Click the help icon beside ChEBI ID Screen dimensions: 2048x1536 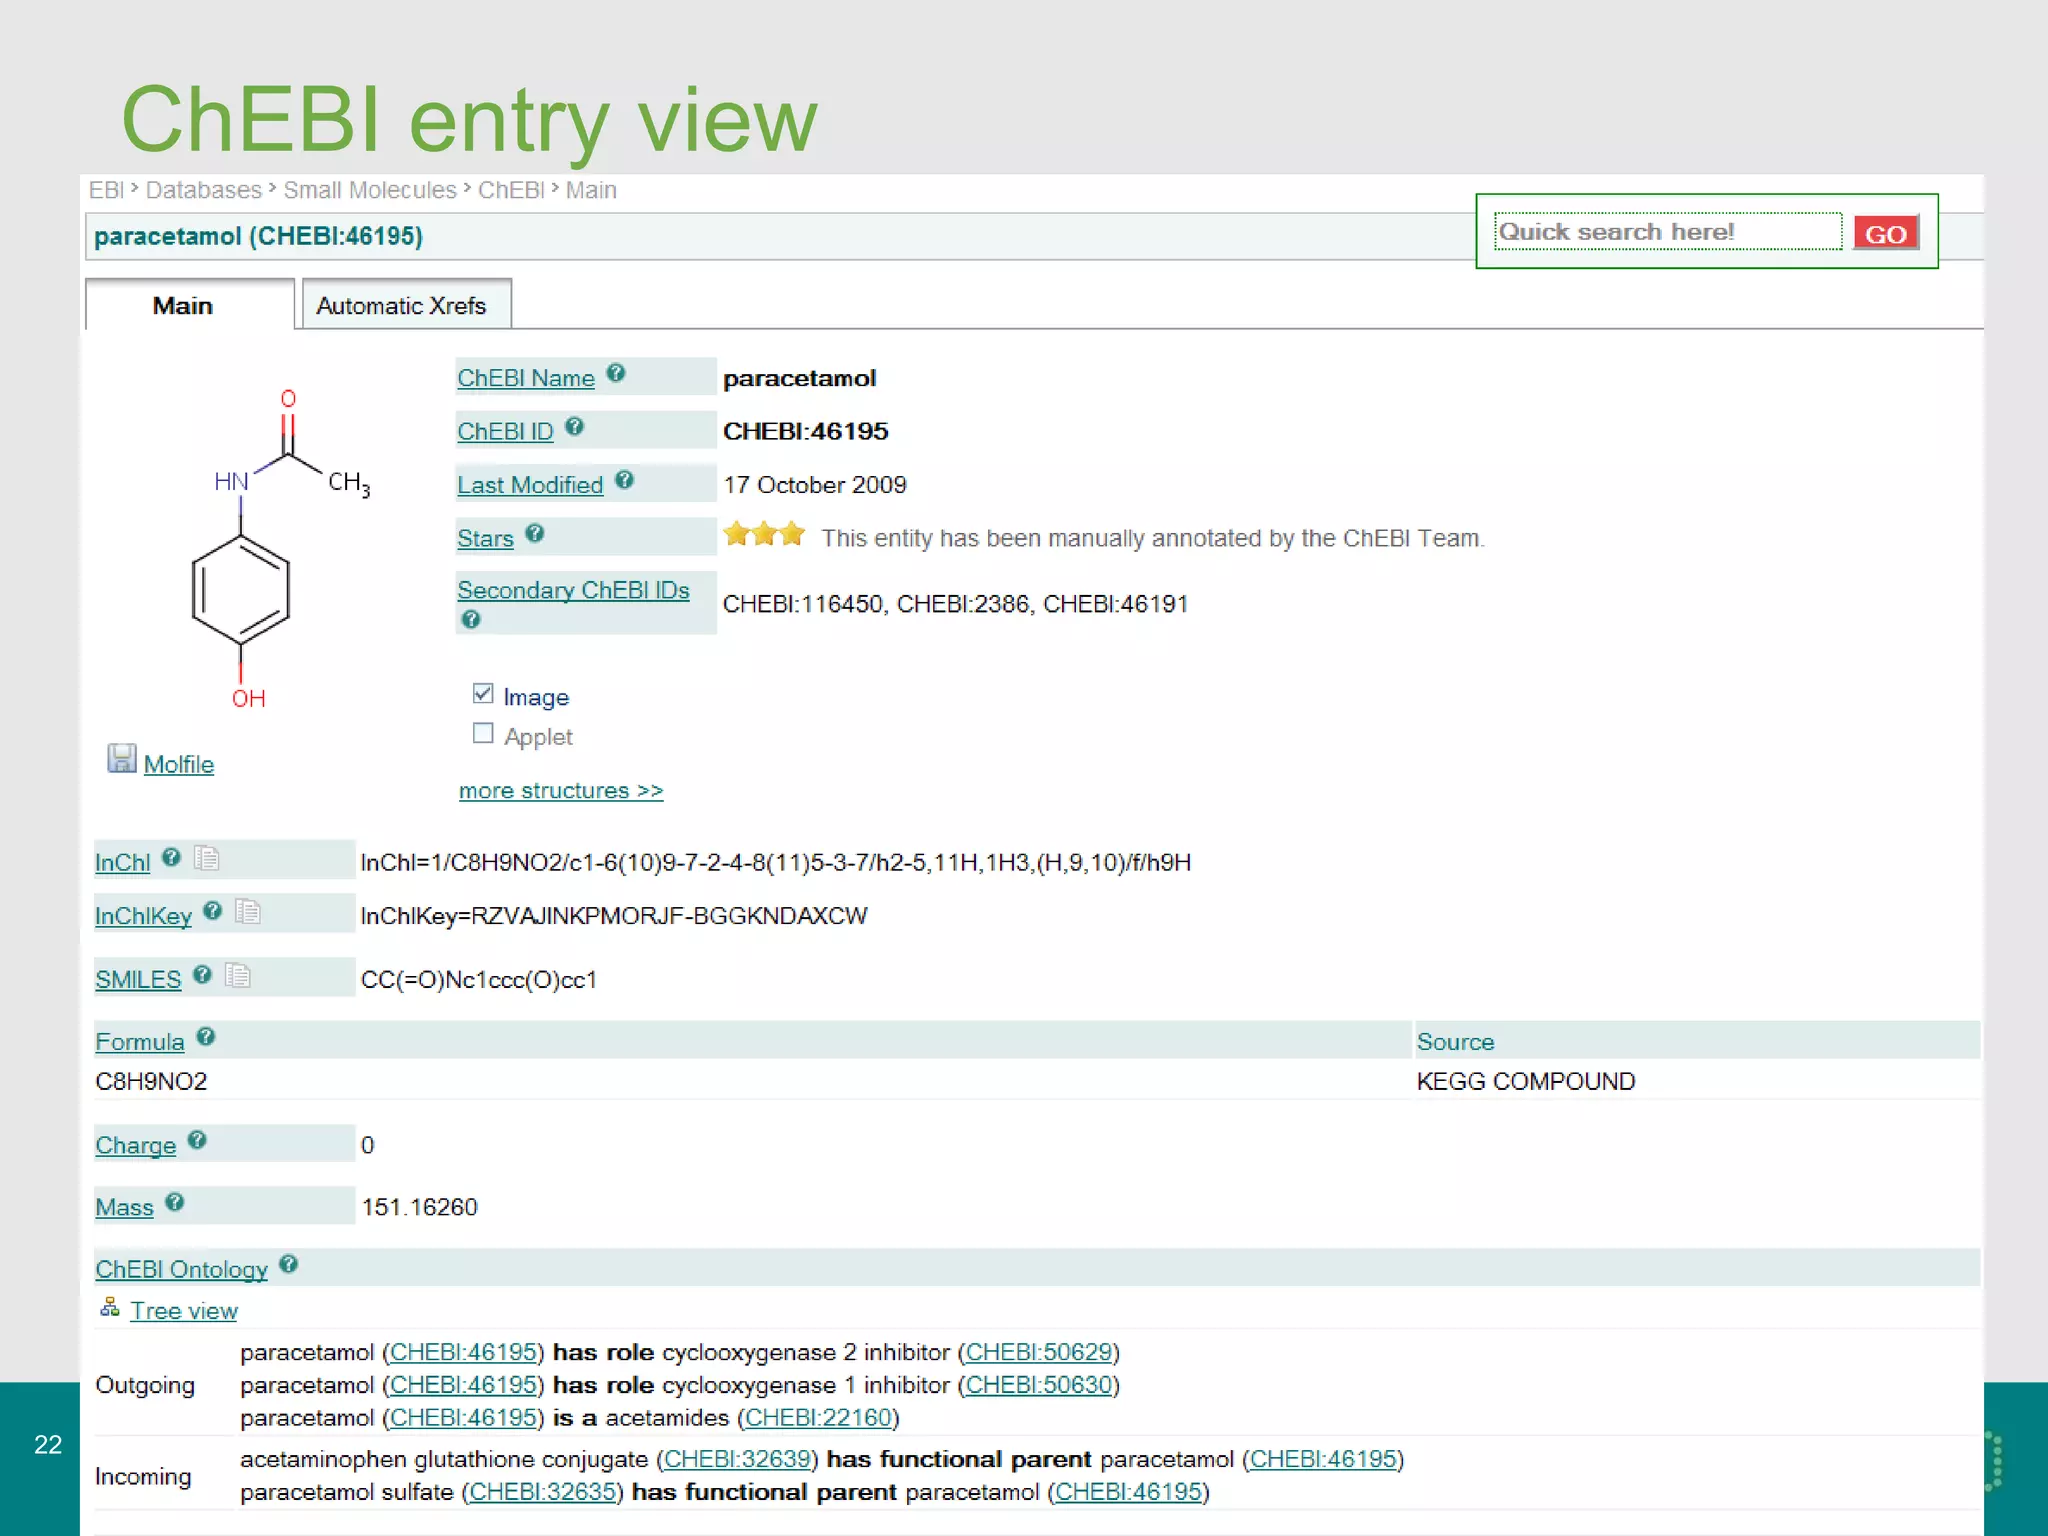click(x=574, y=427)
